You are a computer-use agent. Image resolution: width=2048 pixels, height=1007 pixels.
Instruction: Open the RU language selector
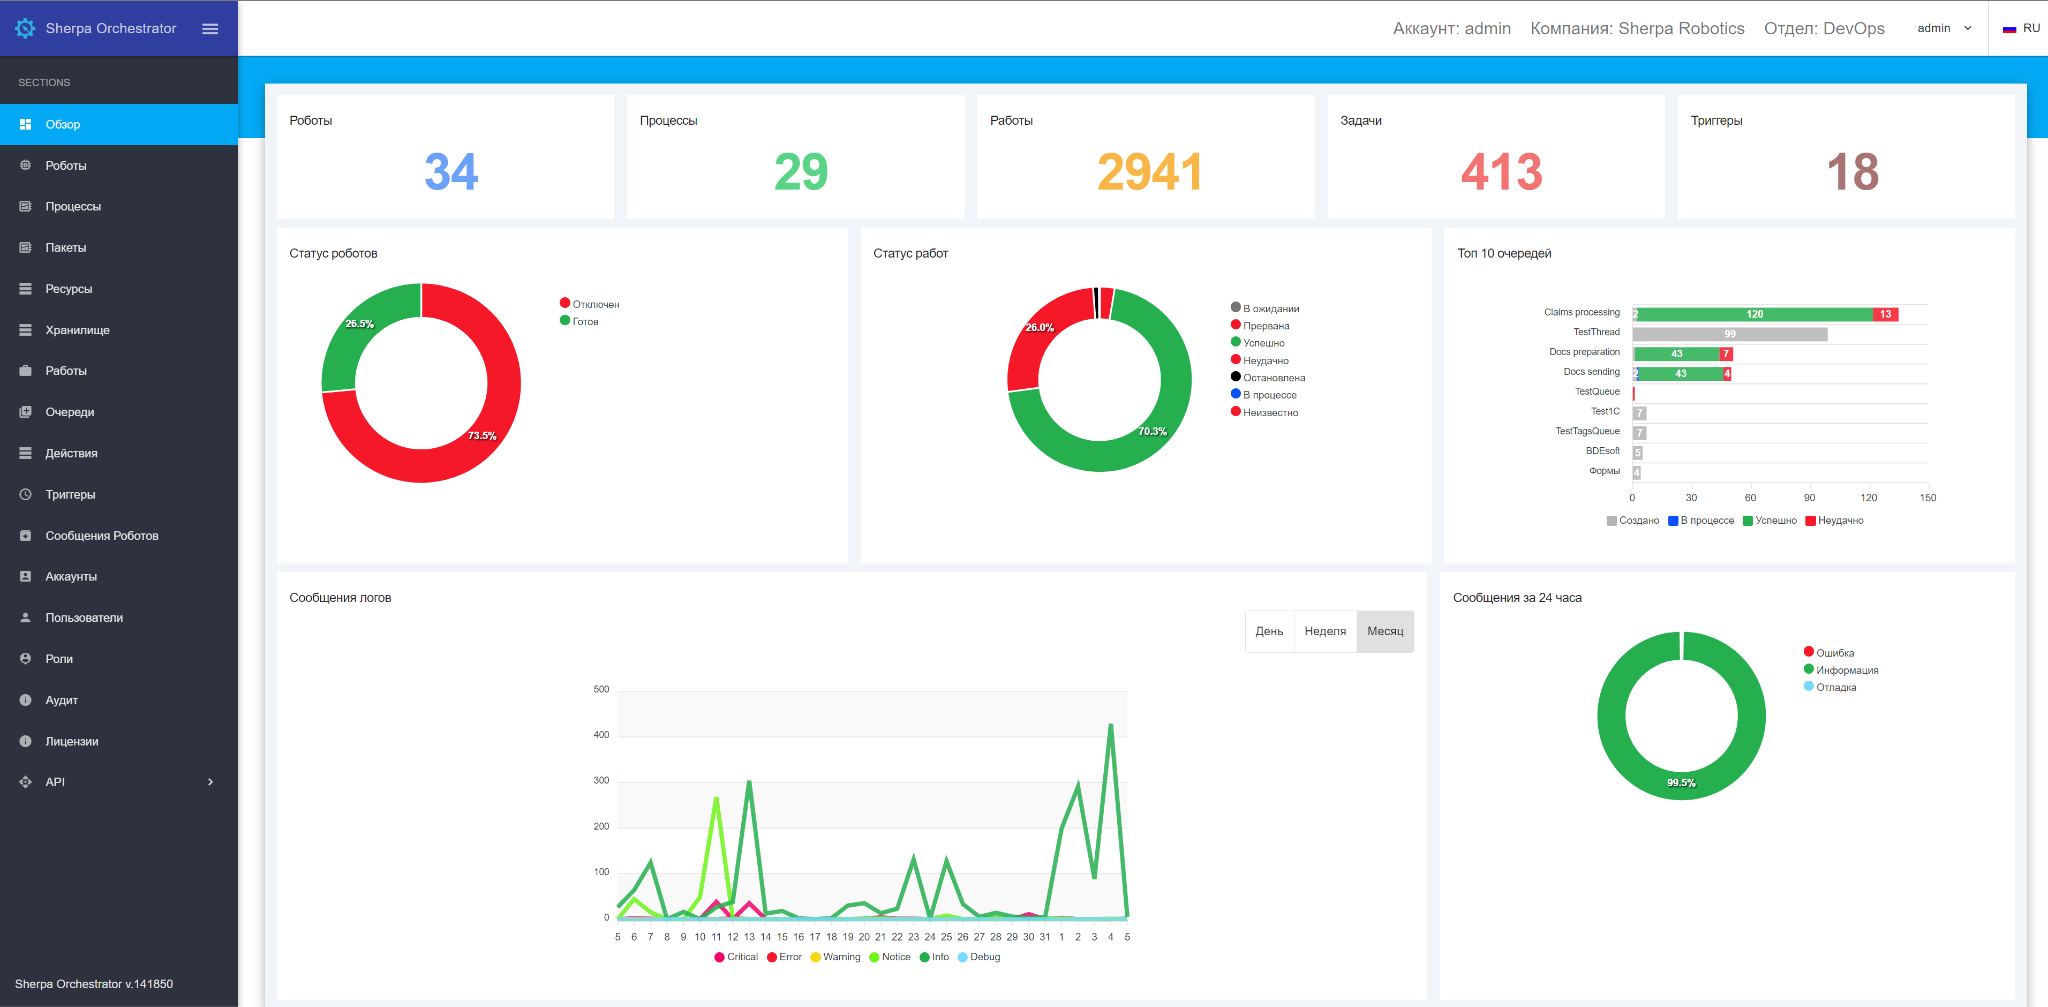click(2021, 29)
